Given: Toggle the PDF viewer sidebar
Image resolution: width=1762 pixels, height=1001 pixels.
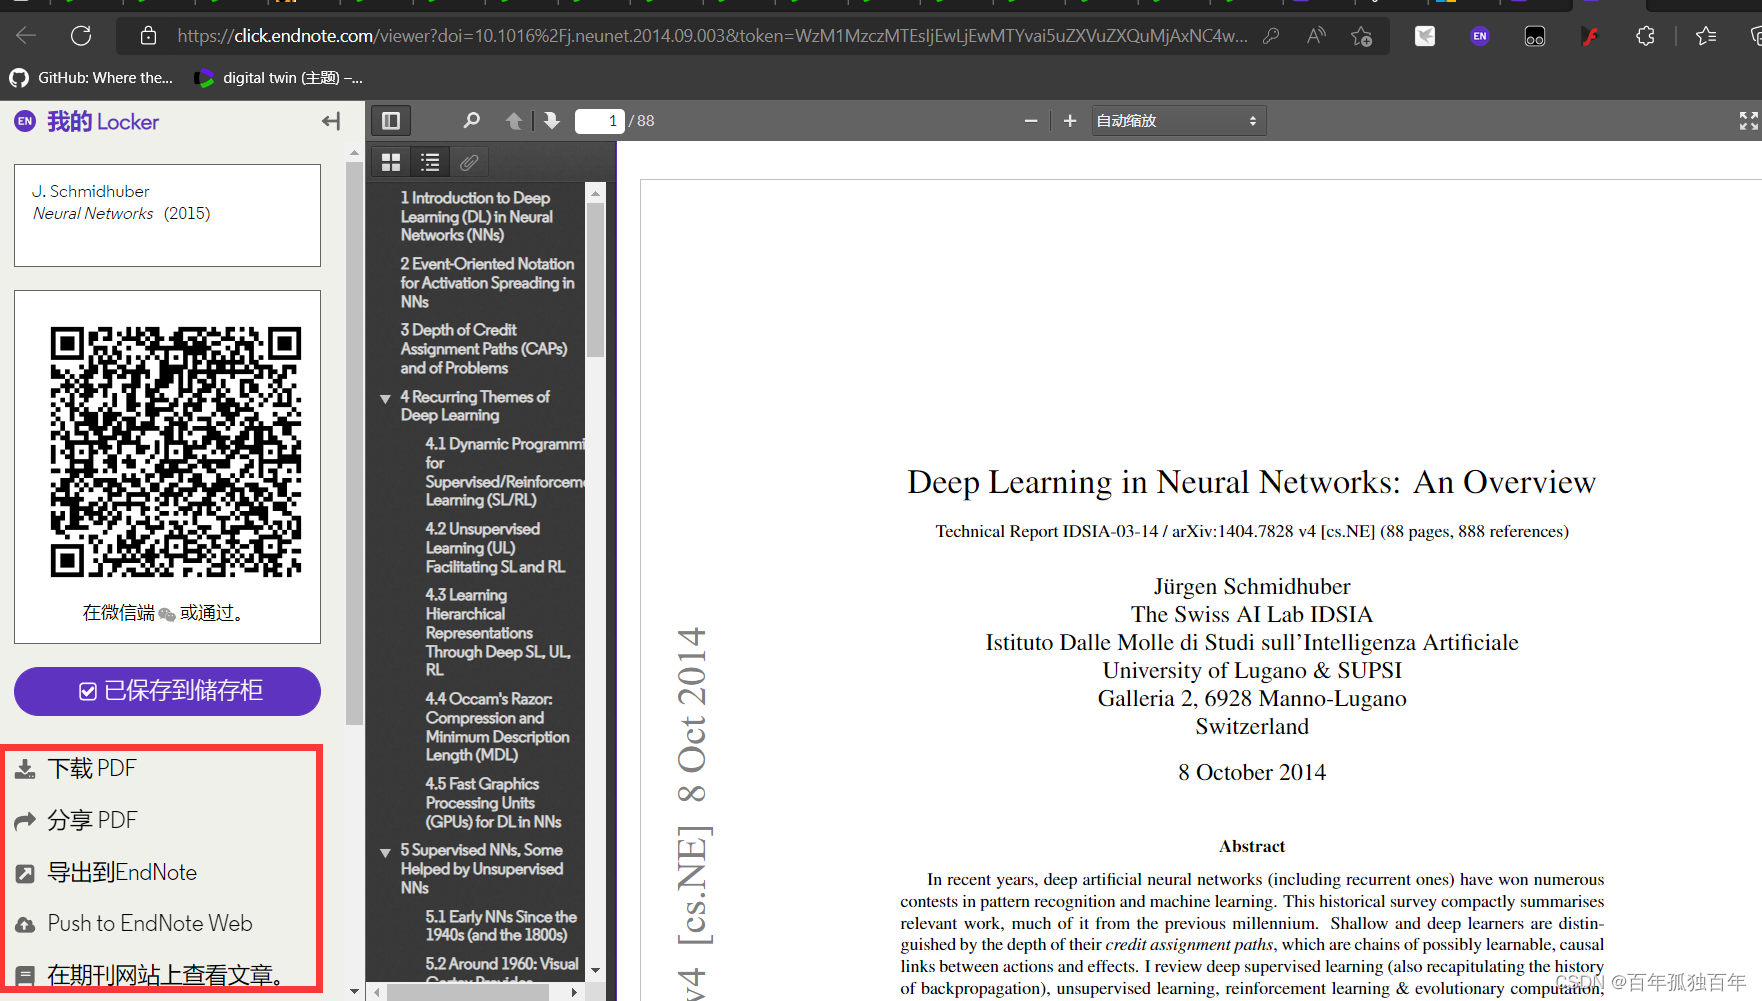Looking at the screenshot, I should tap(391, 121).
